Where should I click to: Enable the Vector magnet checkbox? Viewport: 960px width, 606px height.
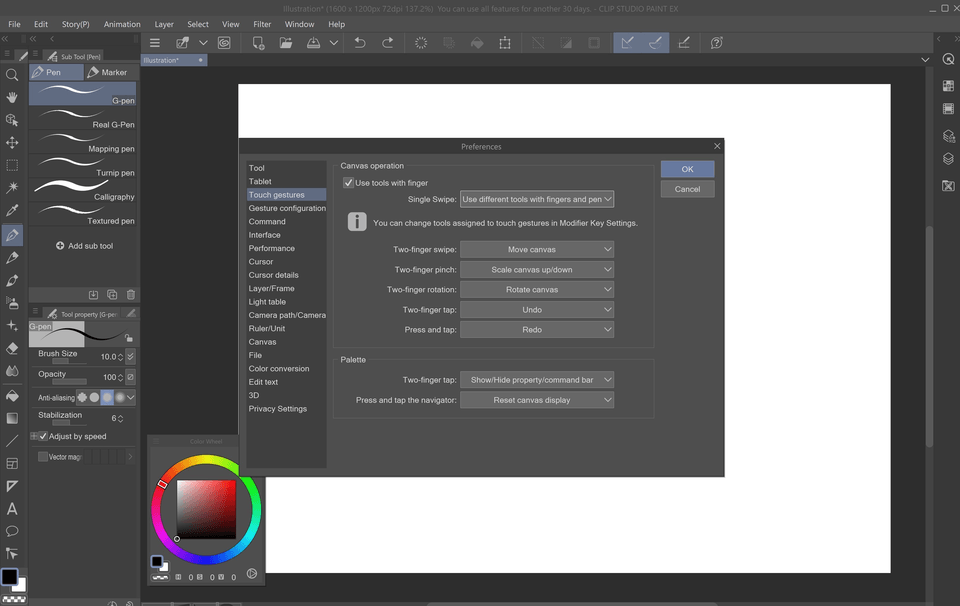click(43, 457)
